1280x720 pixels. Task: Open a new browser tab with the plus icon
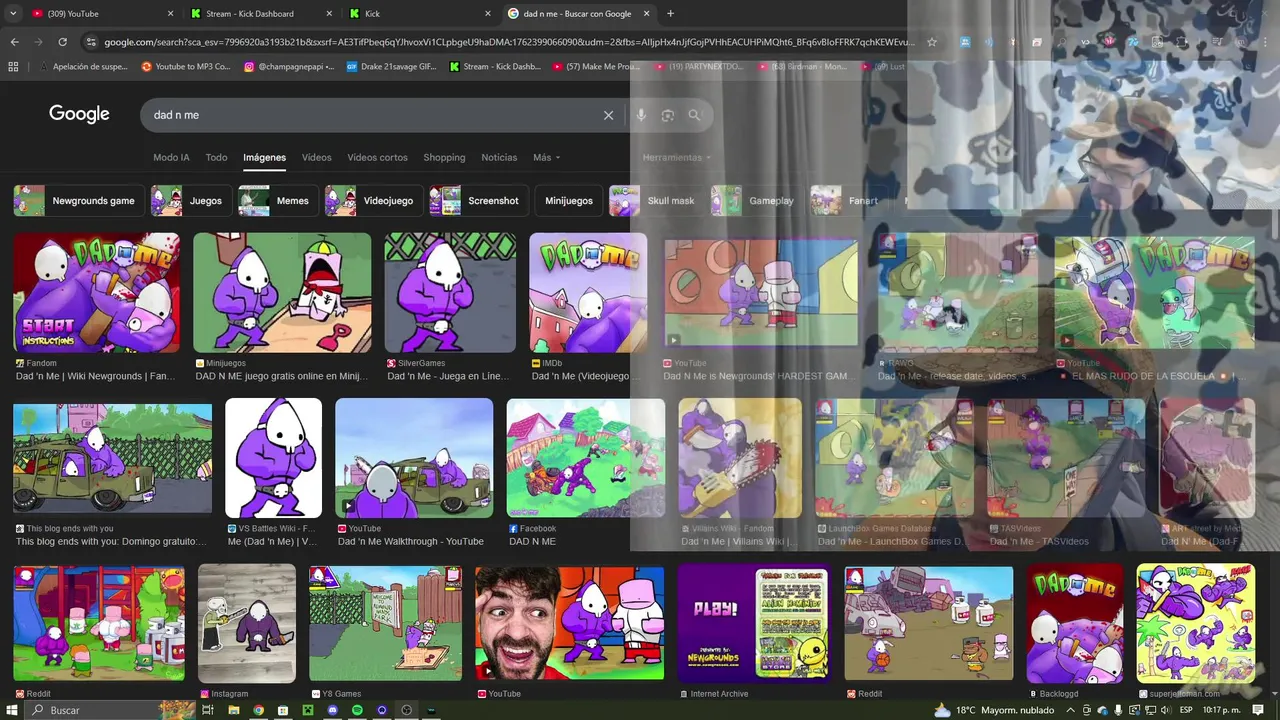point(670,14)
